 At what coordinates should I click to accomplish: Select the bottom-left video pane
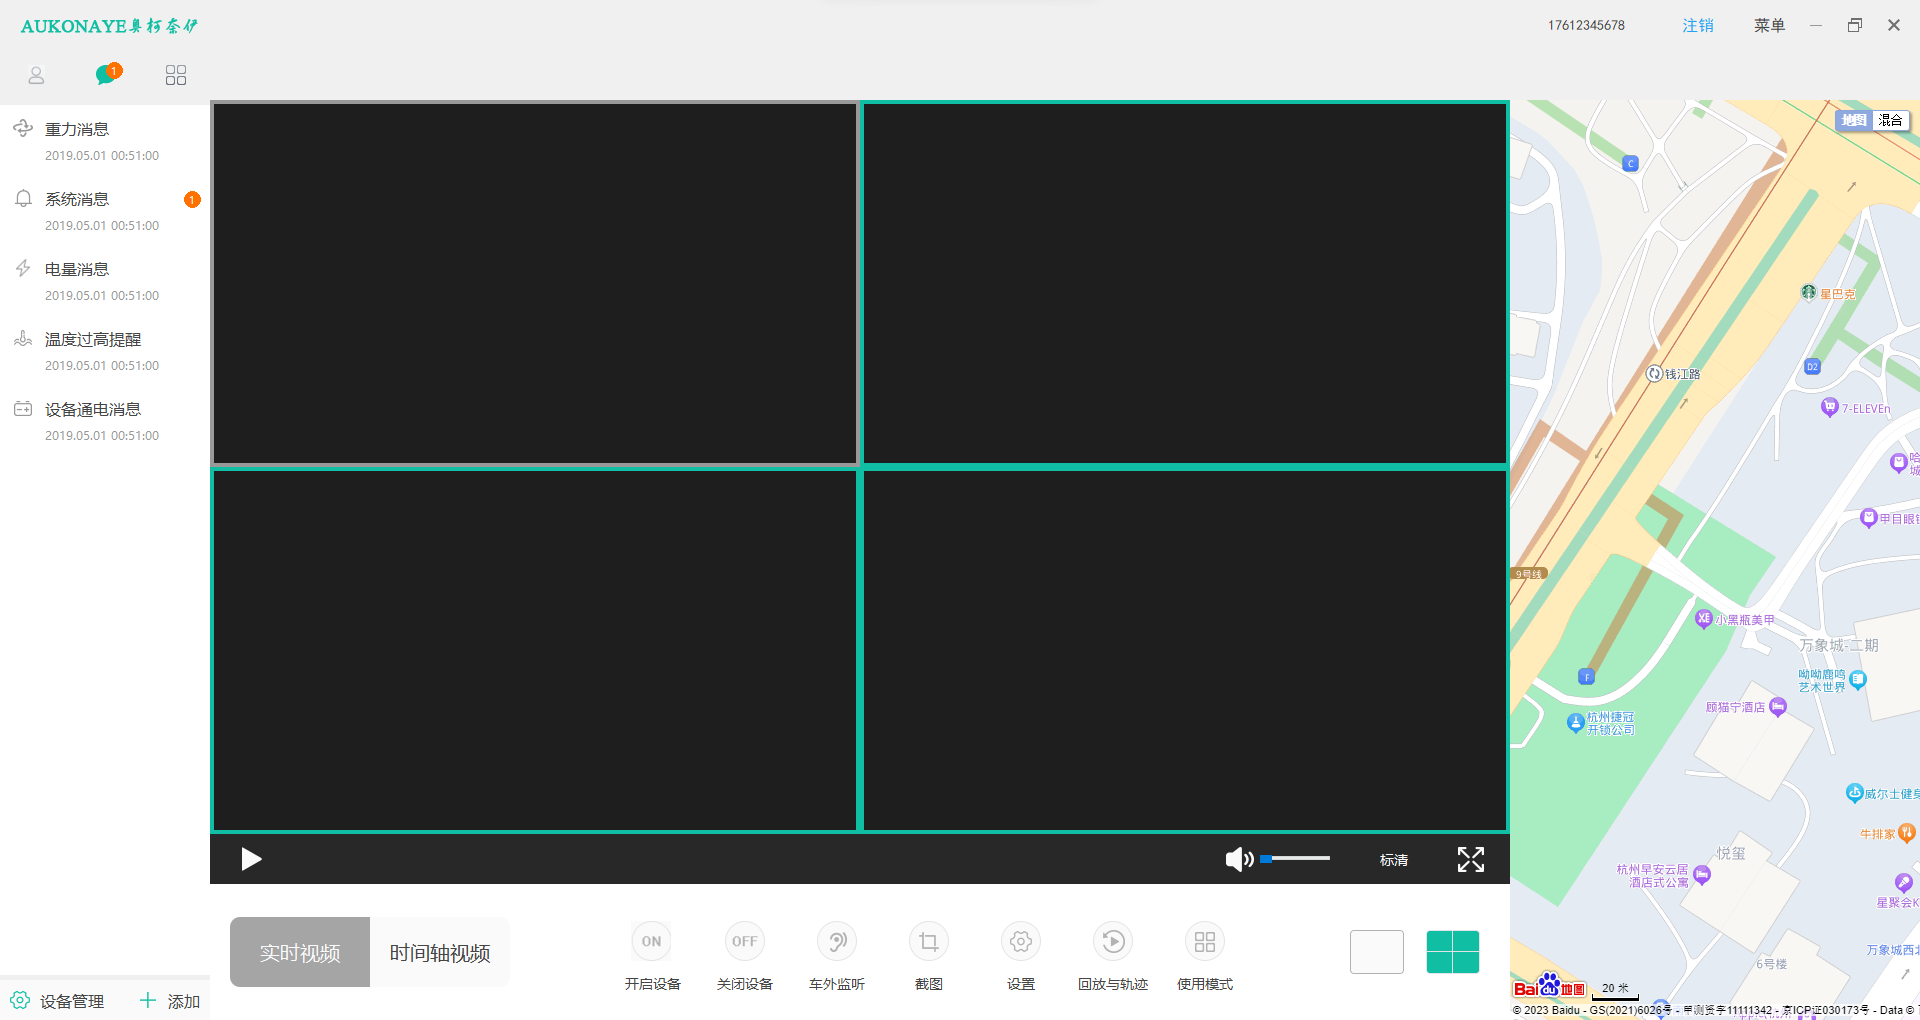[535, 650]
